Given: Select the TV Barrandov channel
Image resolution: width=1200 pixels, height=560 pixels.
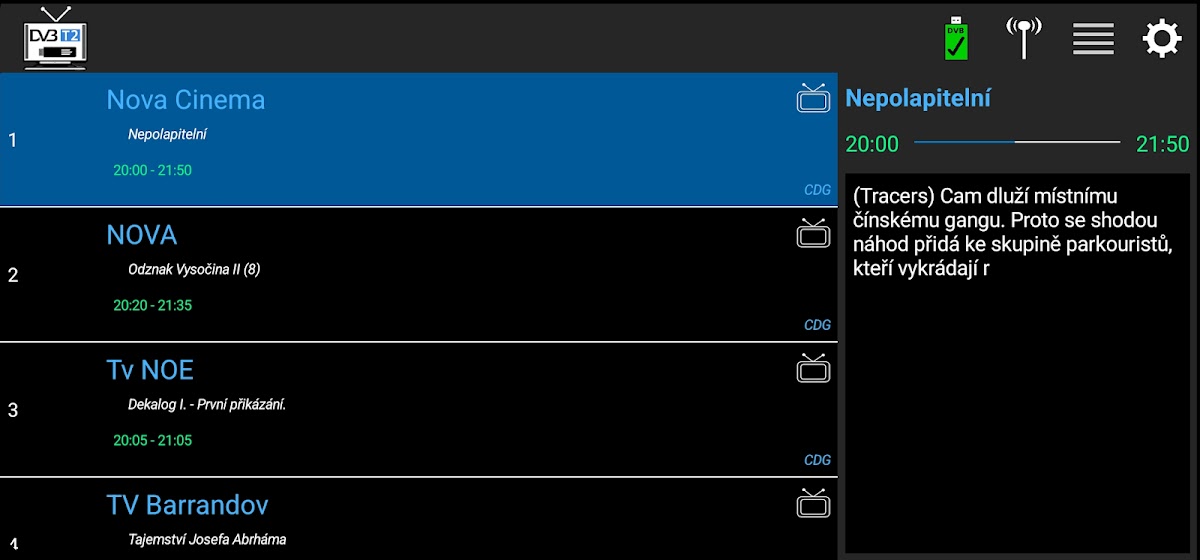Looking at the screenshot, I should (x=187, y=505).
